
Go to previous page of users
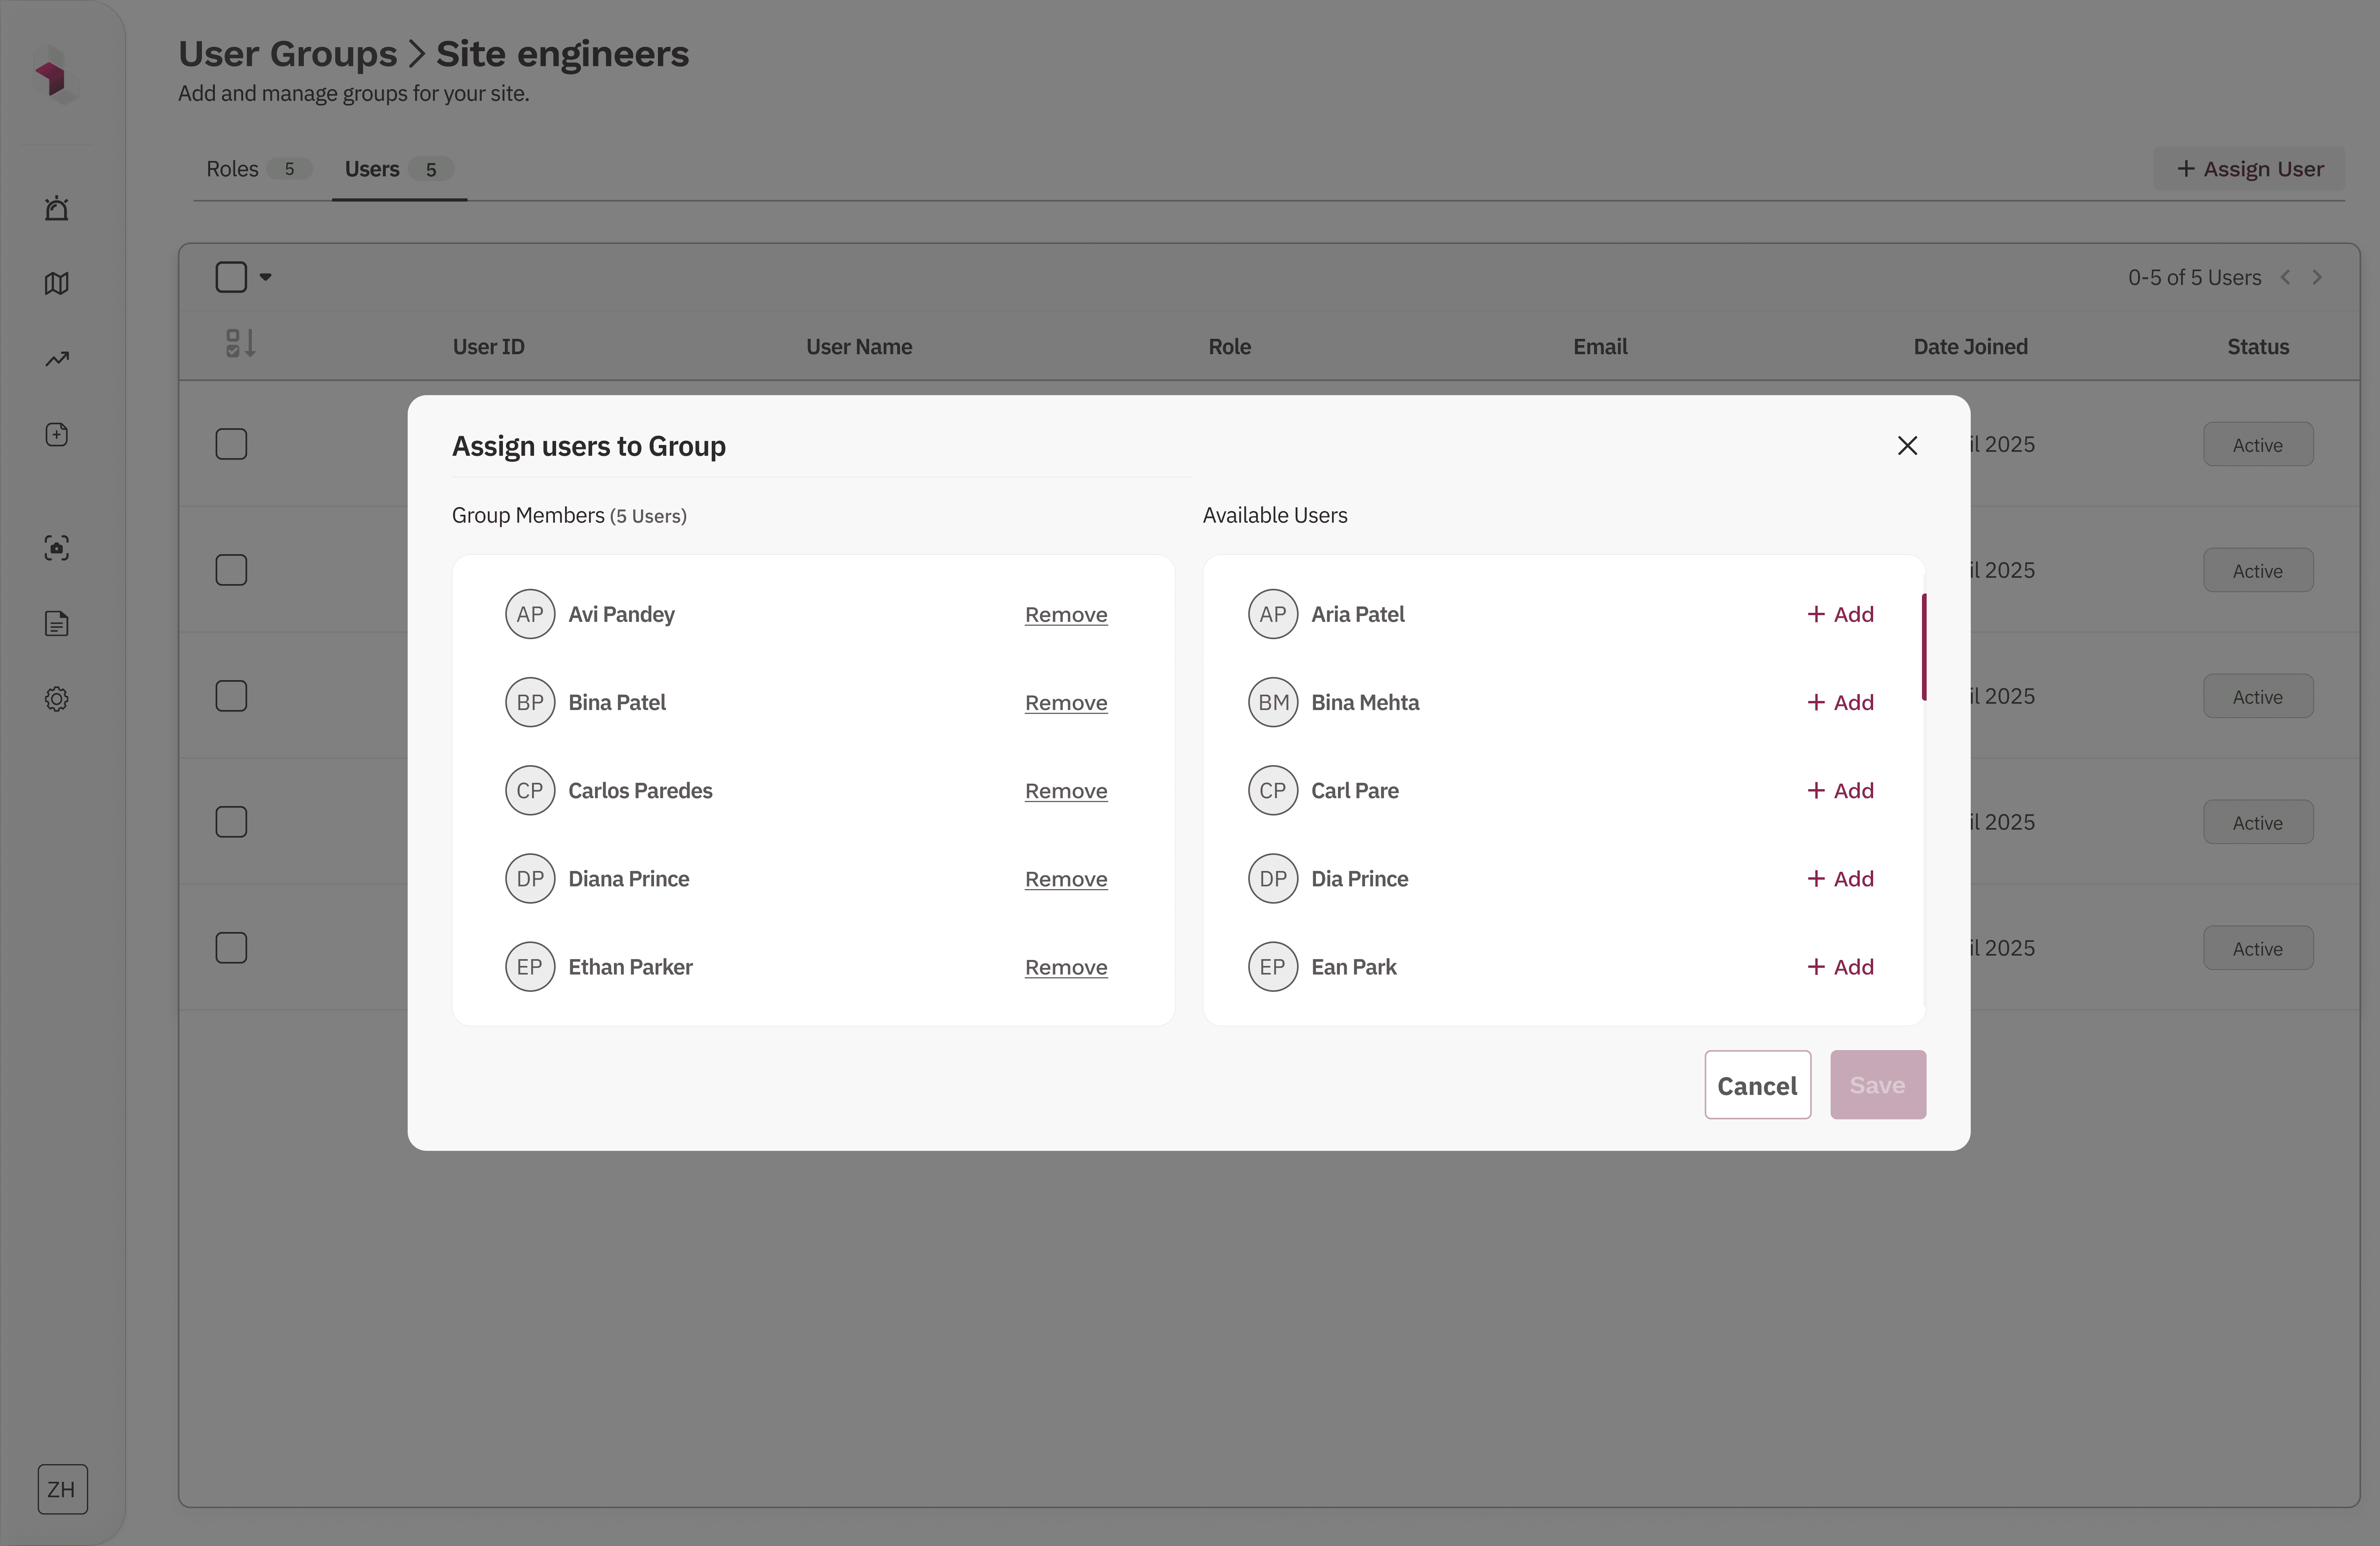point(2285,278)
